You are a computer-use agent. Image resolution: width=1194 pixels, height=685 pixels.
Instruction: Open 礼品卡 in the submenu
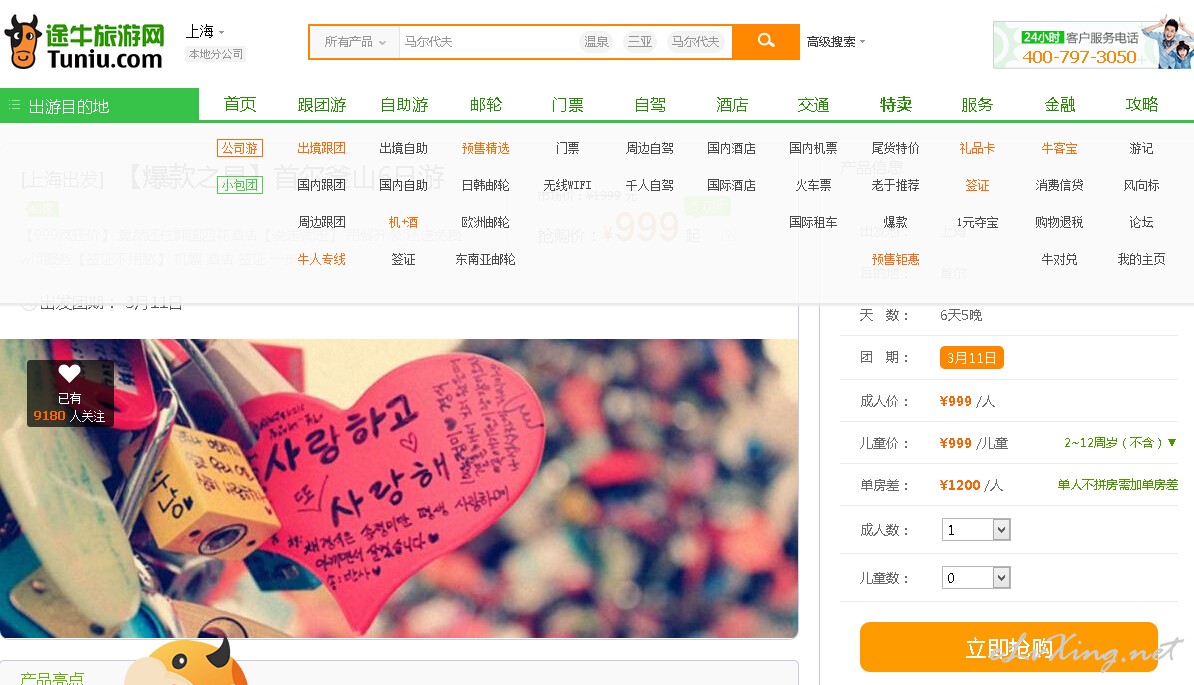(977, 148)
